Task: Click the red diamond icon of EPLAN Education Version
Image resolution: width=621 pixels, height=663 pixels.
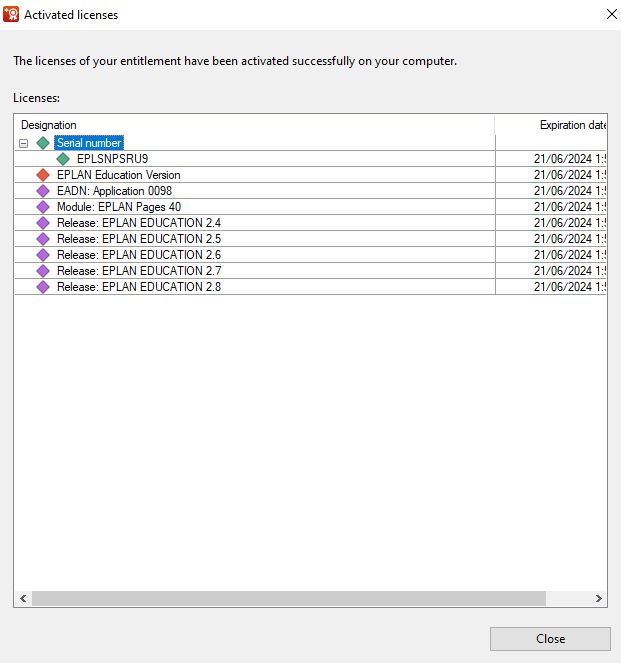Action: coord(43,175)
